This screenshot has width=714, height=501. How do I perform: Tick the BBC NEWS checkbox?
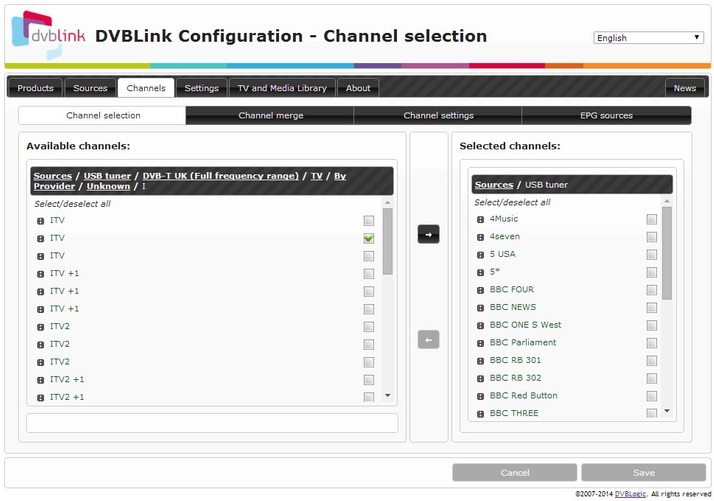652,308
